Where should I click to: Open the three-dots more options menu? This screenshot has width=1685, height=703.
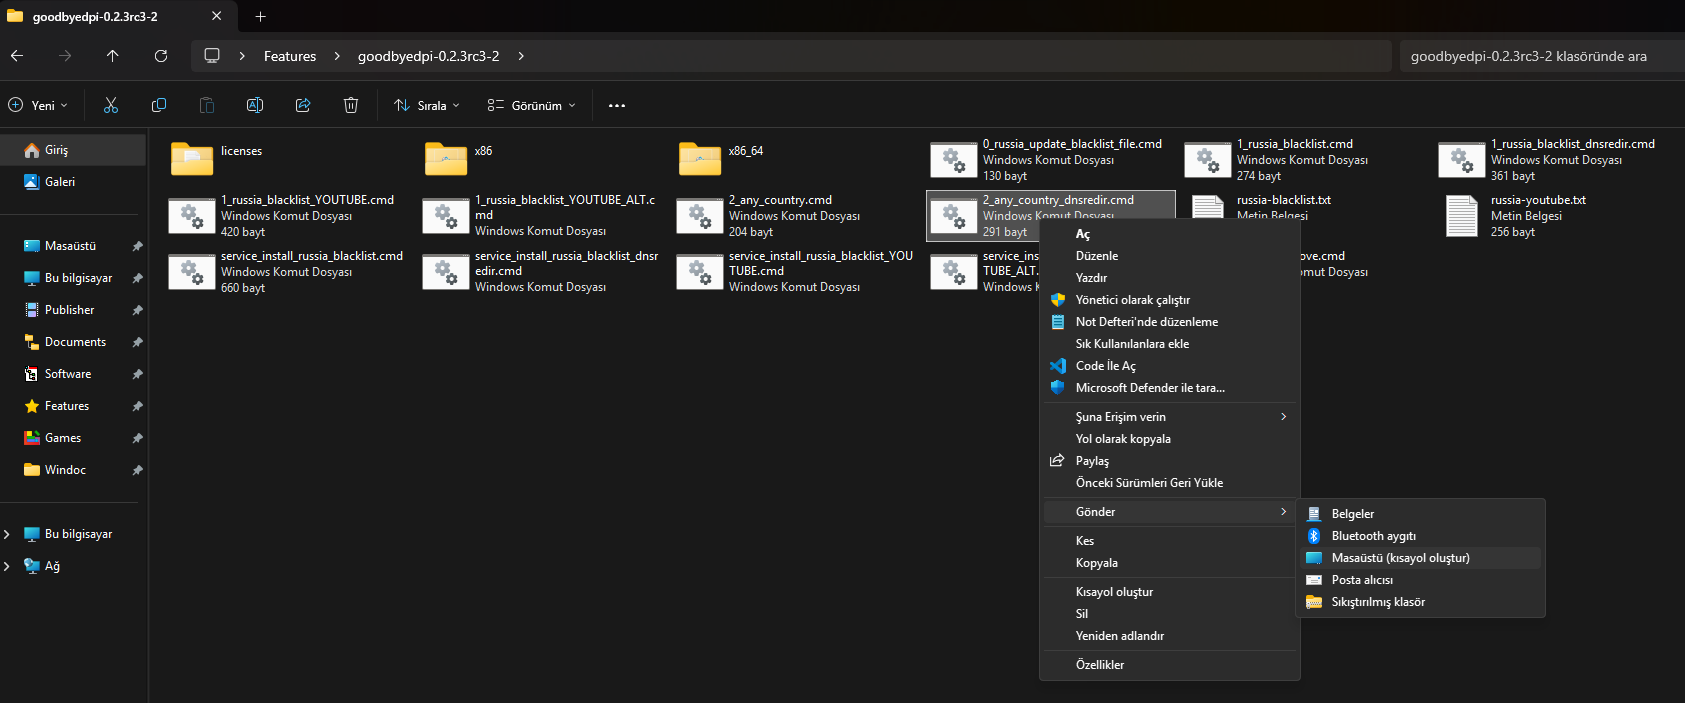tap(617, 105)
